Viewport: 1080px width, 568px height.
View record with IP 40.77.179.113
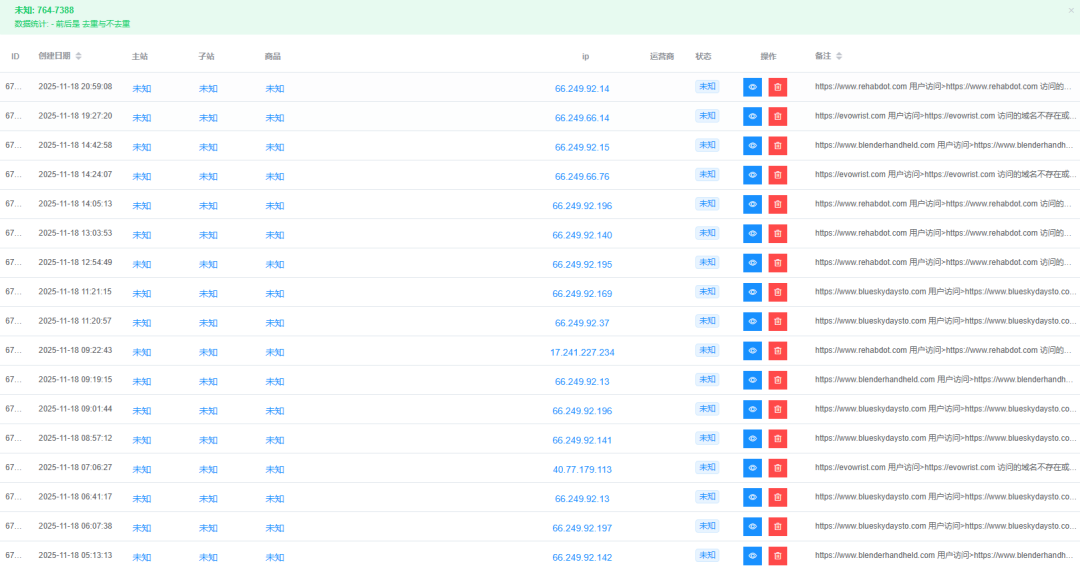click(x=752, y=467)
